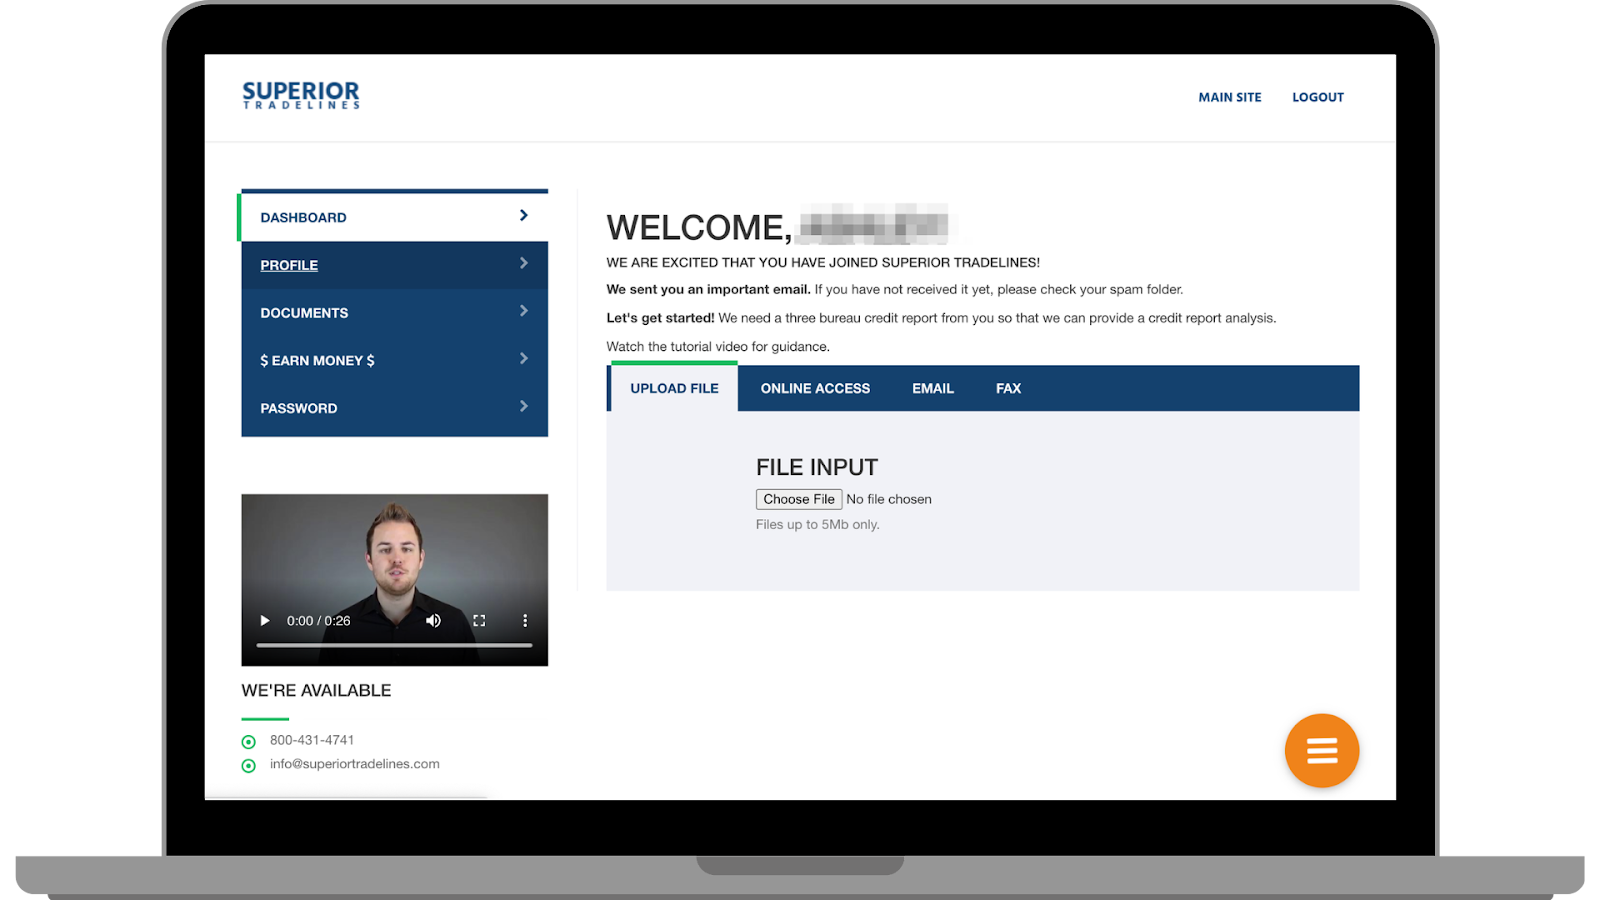Expand the Dashboard chevron arrow

coord(523,216)
